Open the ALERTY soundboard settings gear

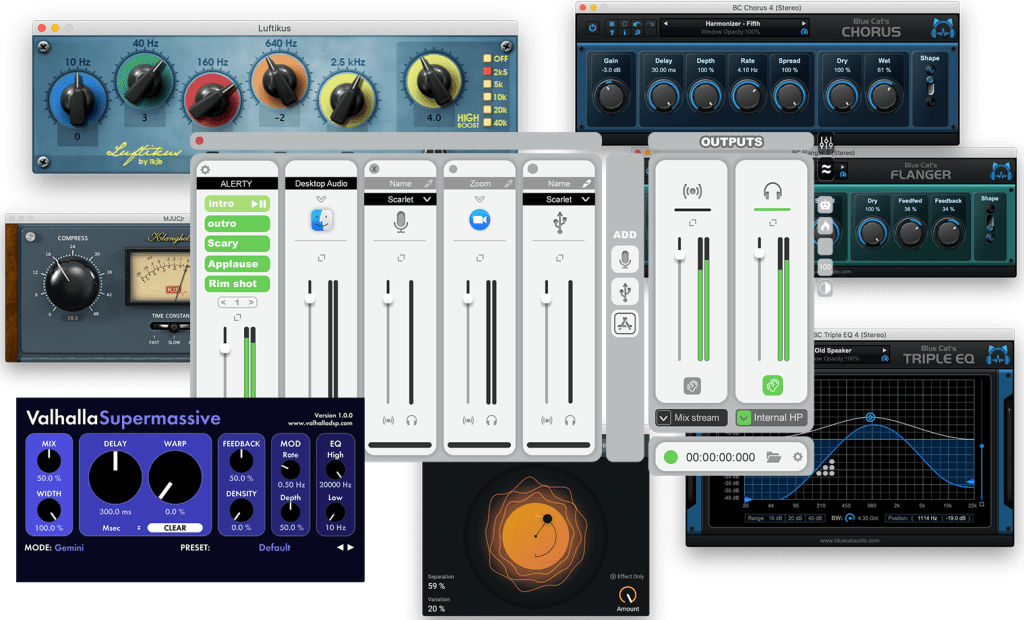coord(206,170)
